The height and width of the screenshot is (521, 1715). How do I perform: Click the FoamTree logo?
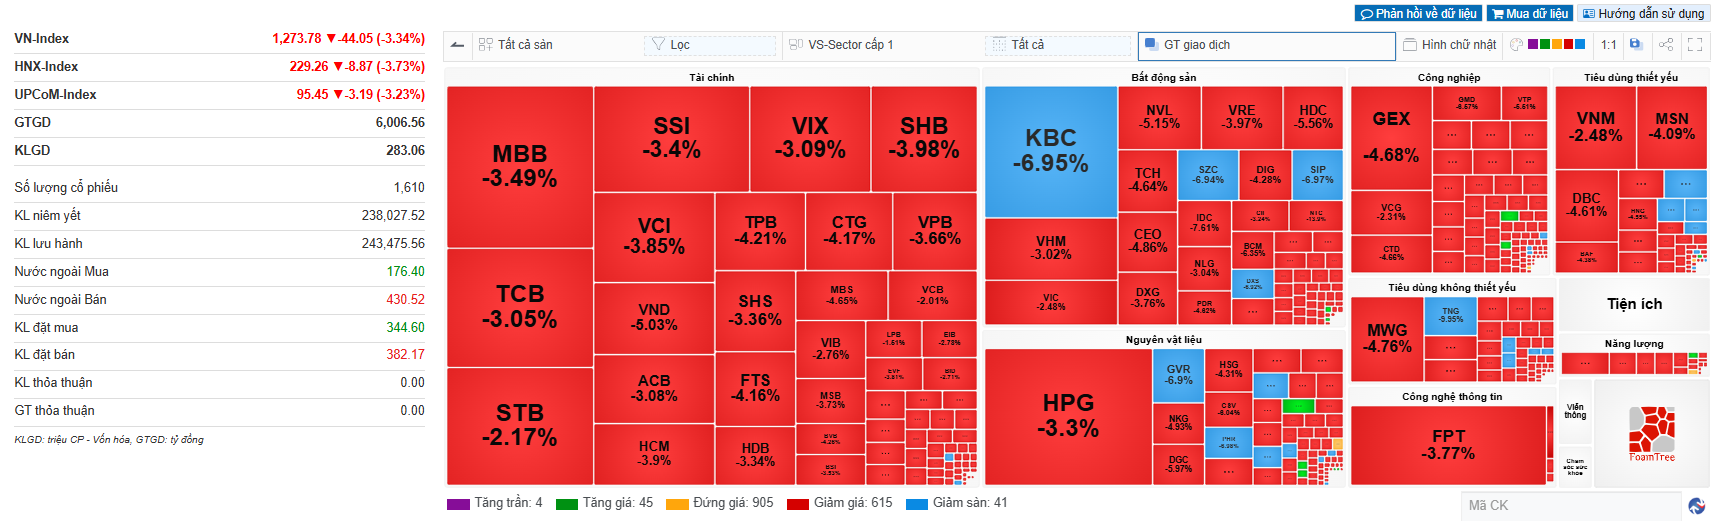tap(1652, 434)
